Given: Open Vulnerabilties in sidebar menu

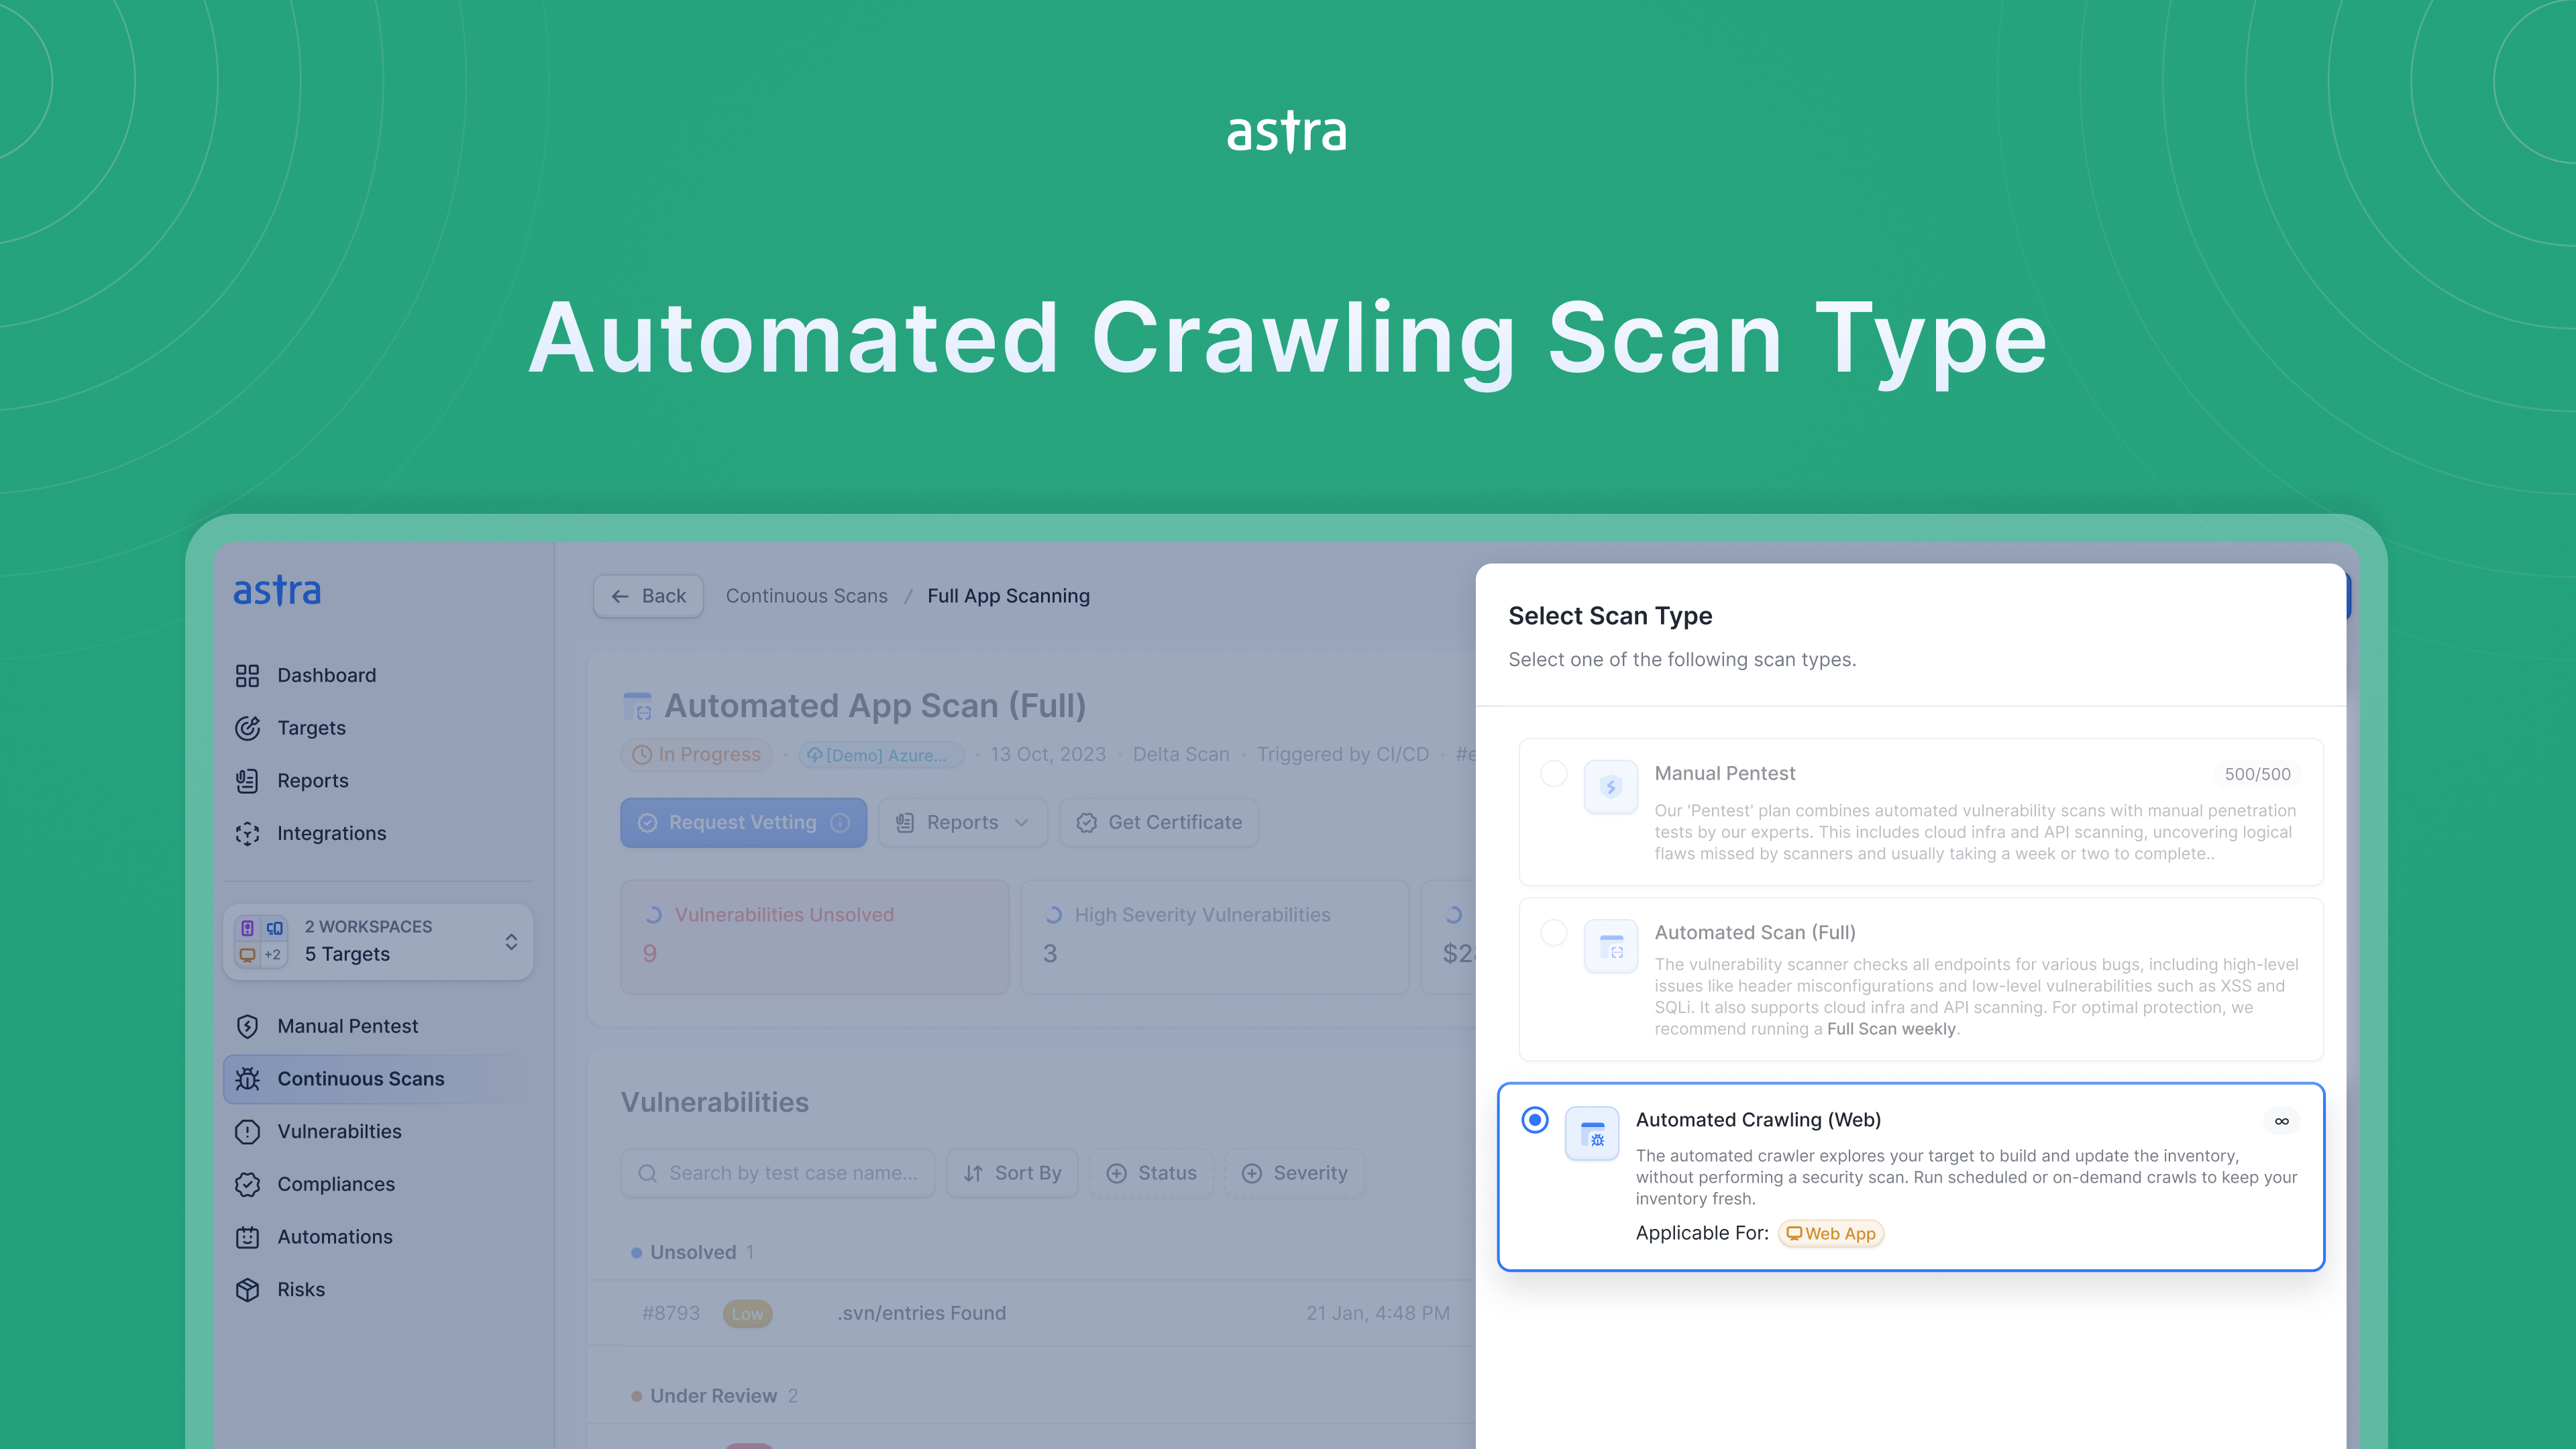Looking at the screenshot, I should coord(339,1132).
